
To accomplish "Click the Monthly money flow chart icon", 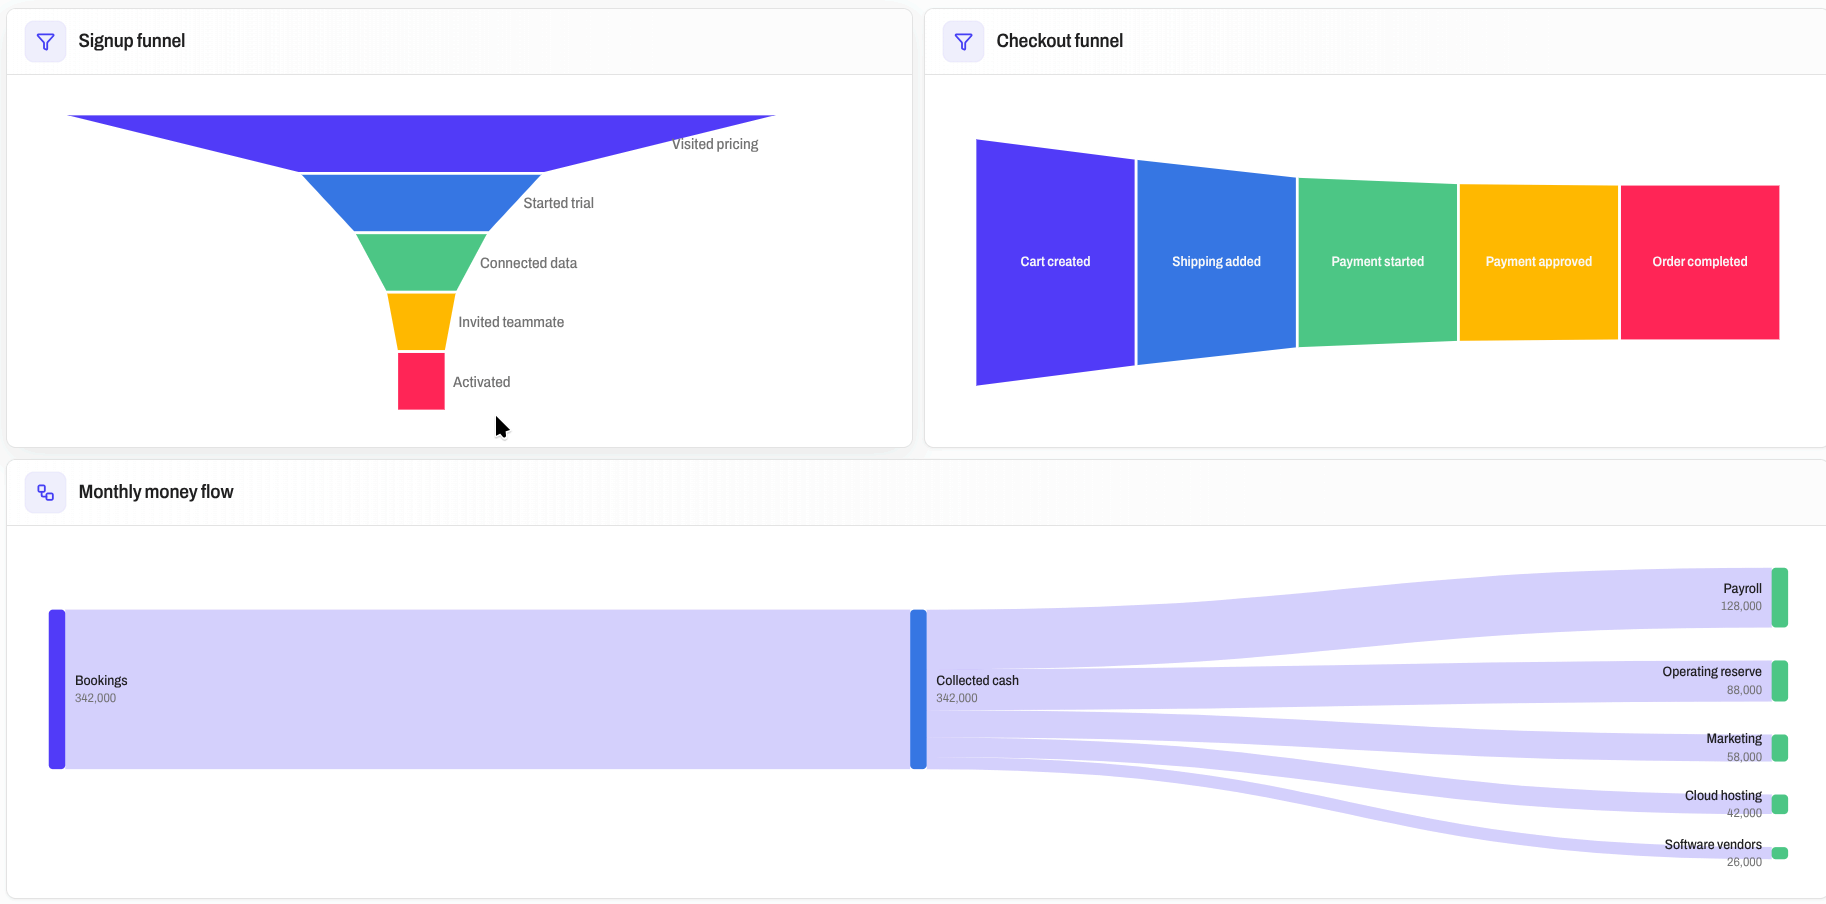I will tap(45, 493).
